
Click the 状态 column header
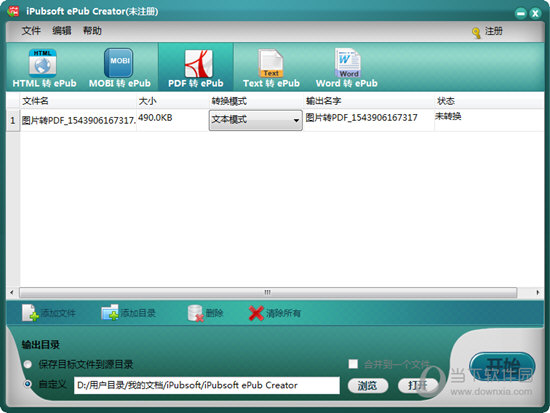(489, 101)
